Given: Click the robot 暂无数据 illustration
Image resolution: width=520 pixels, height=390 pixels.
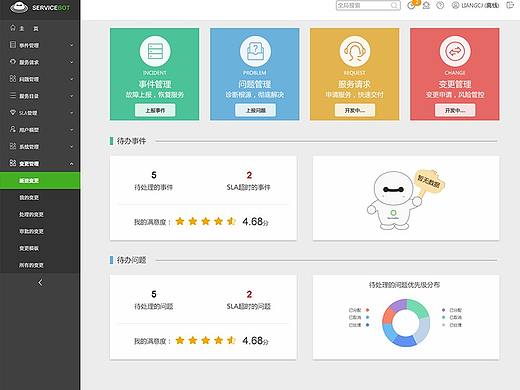Looking at the screenshot, I should [x=406, y=199].
